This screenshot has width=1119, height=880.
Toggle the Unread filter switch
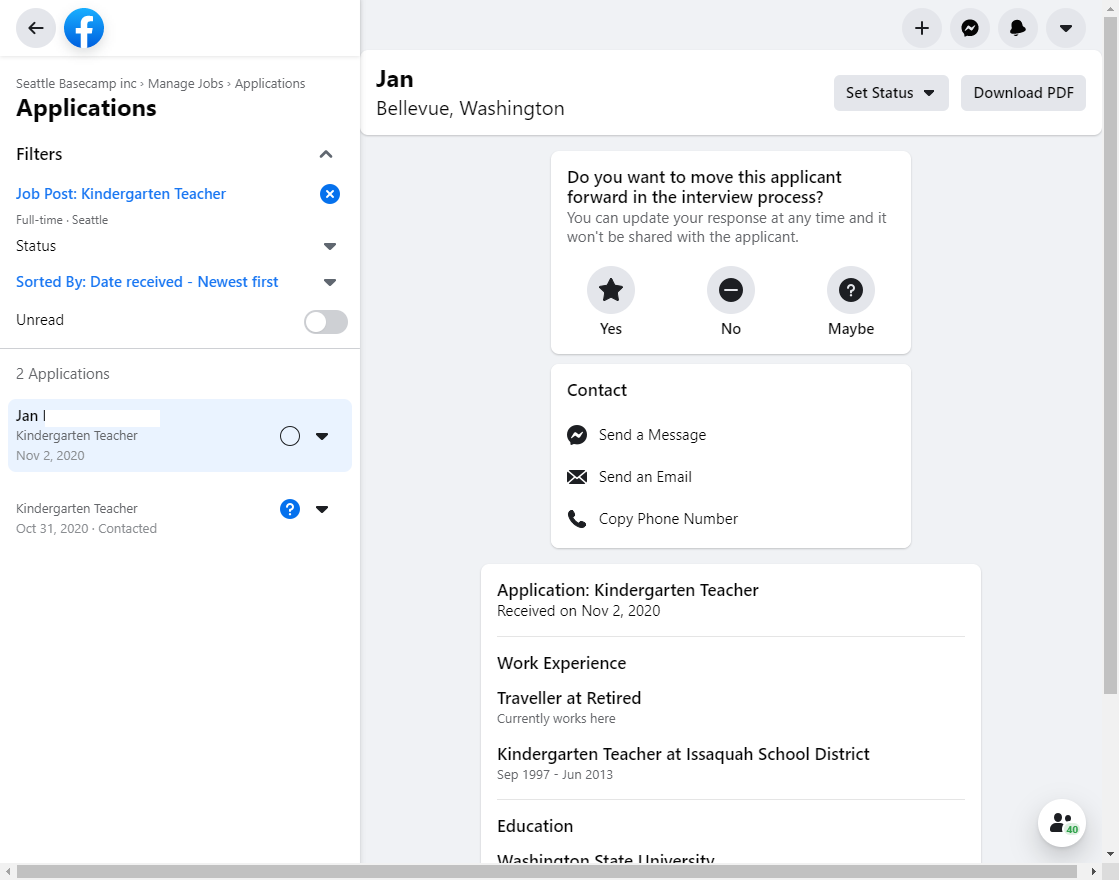[325, 320]
